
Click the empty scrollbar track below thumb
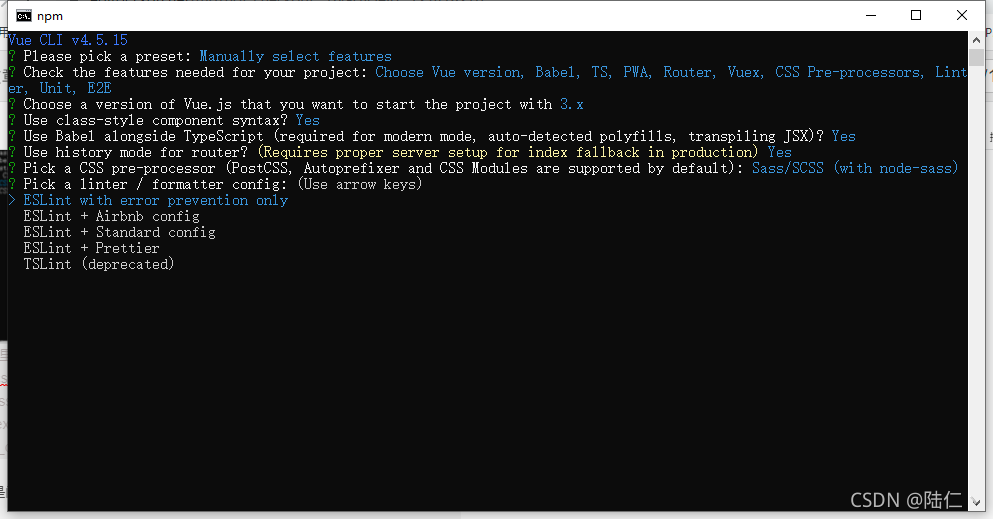(976, 278)
